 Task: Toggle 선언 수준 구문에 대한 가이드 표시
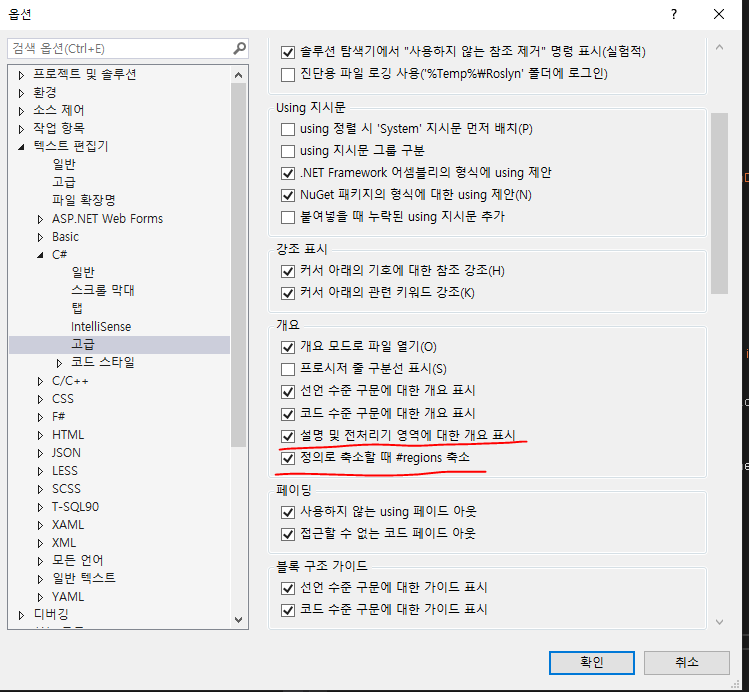(288, 588)
